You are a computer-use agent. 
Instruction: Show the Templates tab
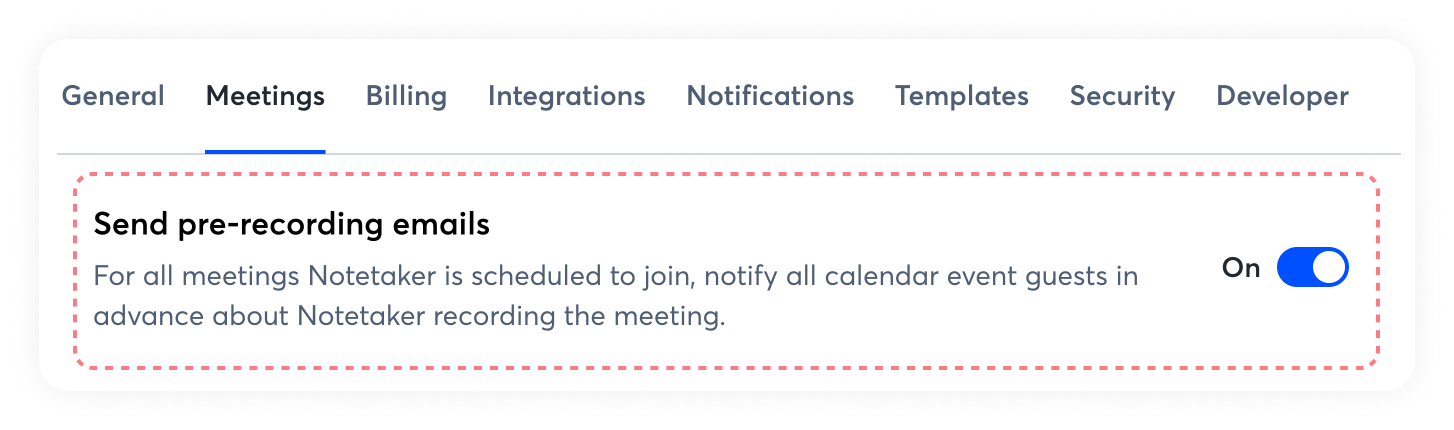pos(962,97)
